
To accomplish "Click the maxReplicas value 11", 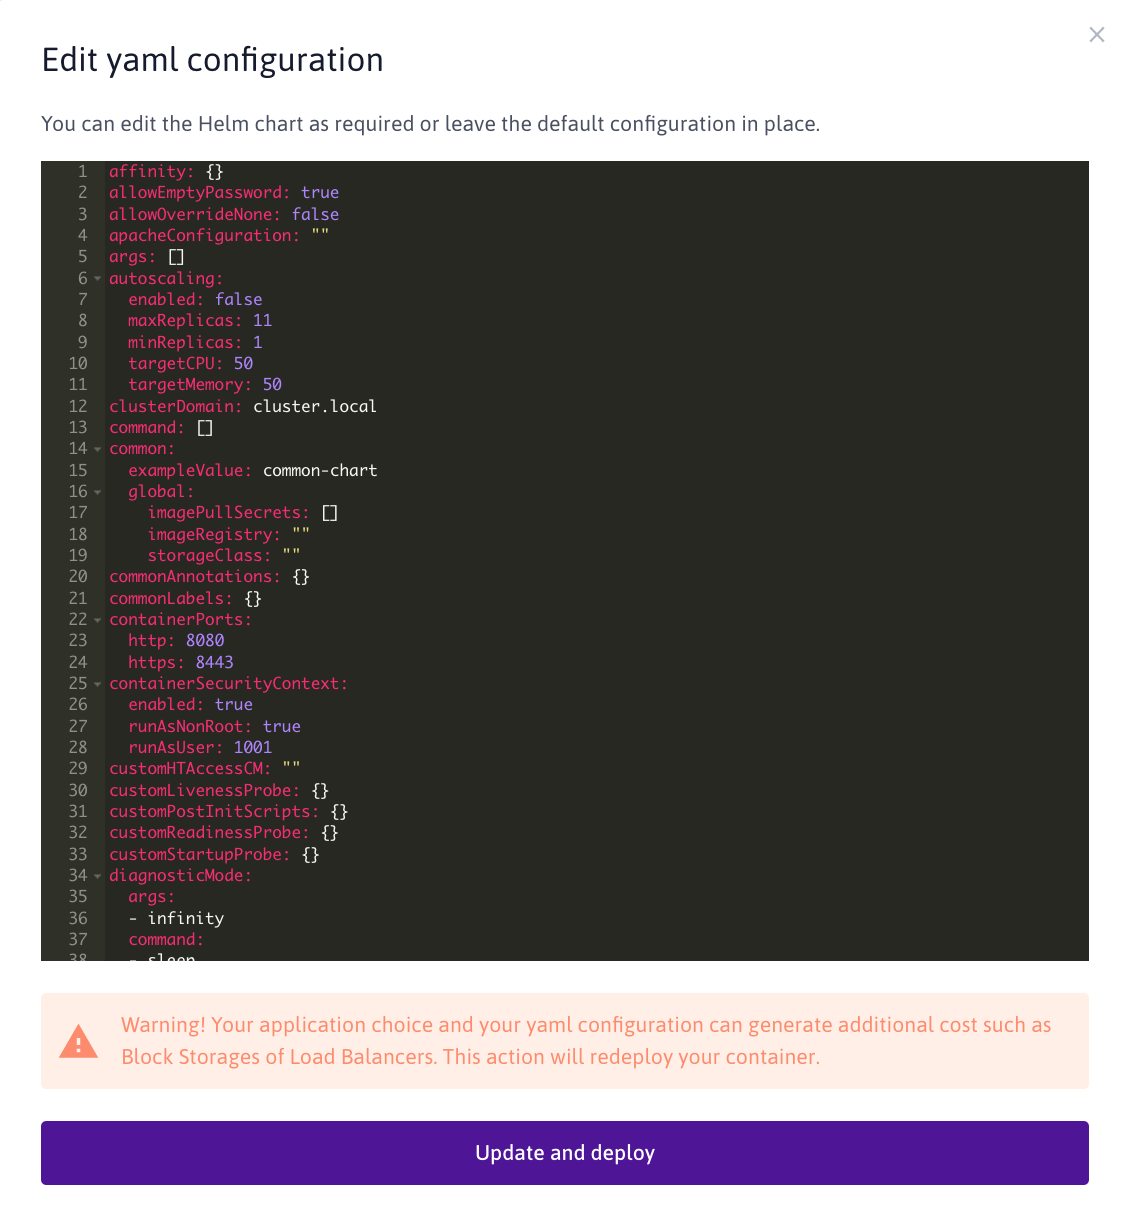I will click(262, 321).
